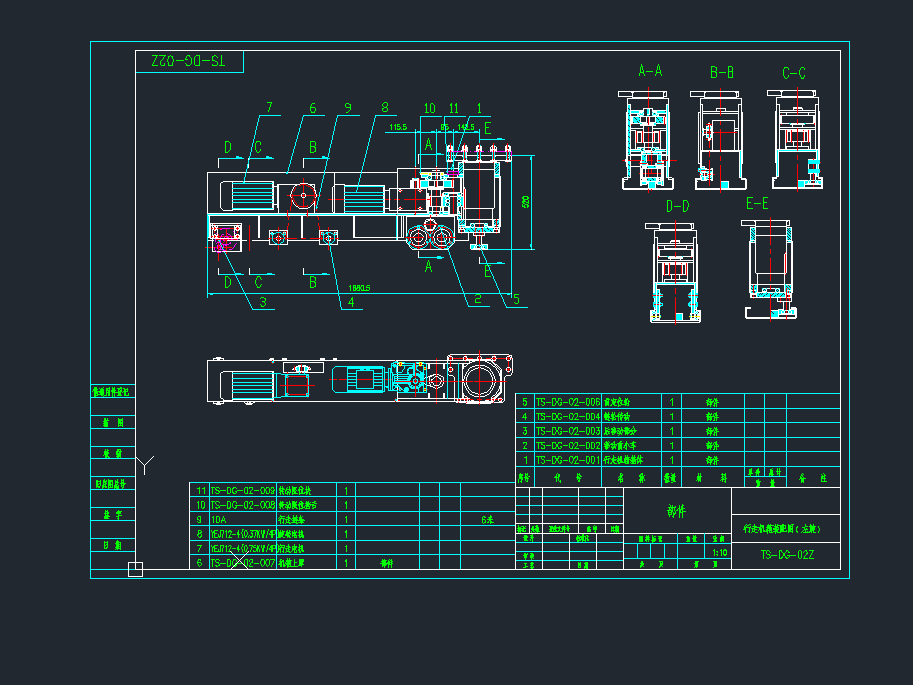
Task: Click TS-DG-02Z drawing number in title block
Action: pos(787,555)
